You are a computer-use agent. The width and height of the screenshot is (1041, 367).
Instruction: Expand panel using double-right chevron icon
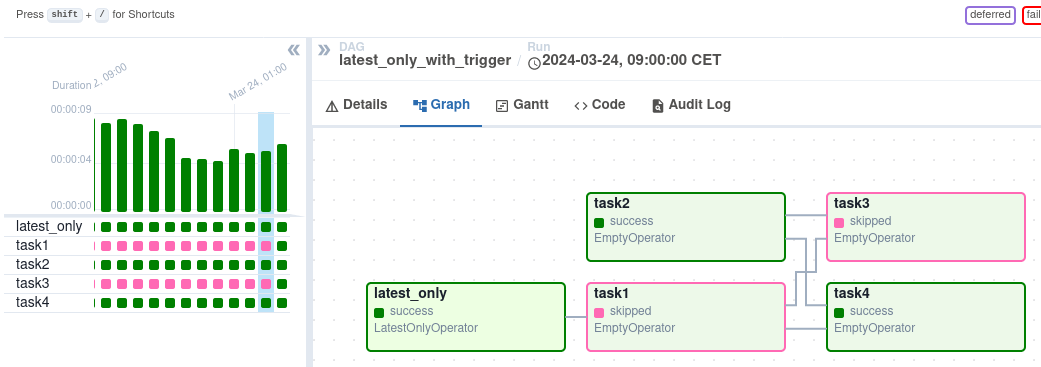(x=324, y=50)
